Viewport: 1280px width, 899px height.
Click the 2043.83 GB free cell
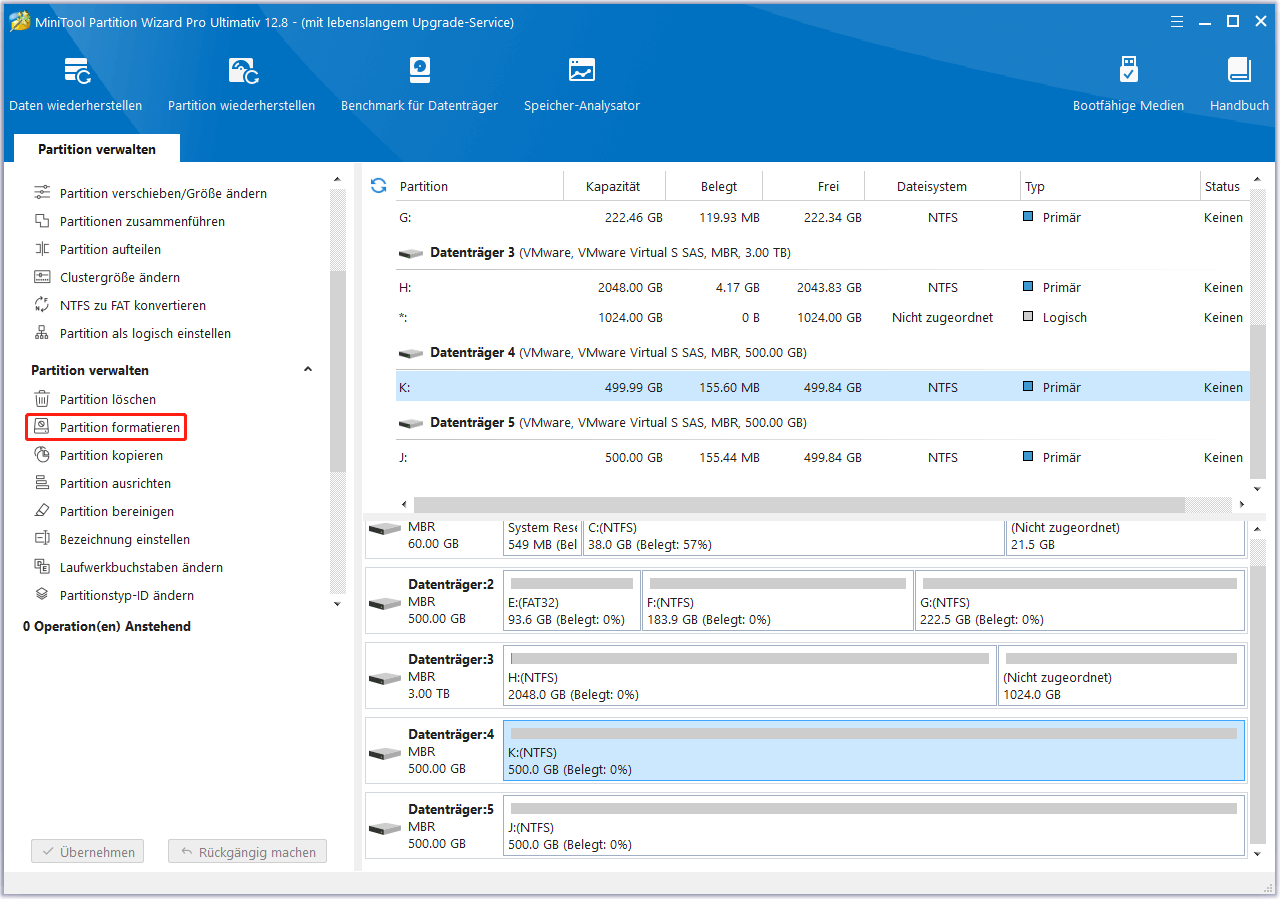[829, 287]
